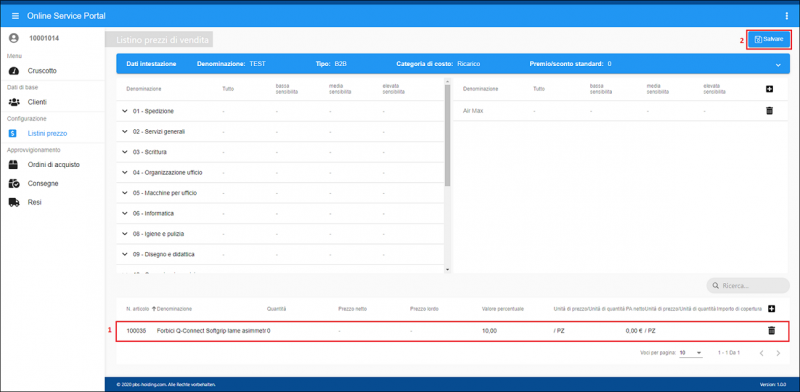Click the Prezzo lordo column header
This screenshot has width=800, height=392.
coord(424,309)
